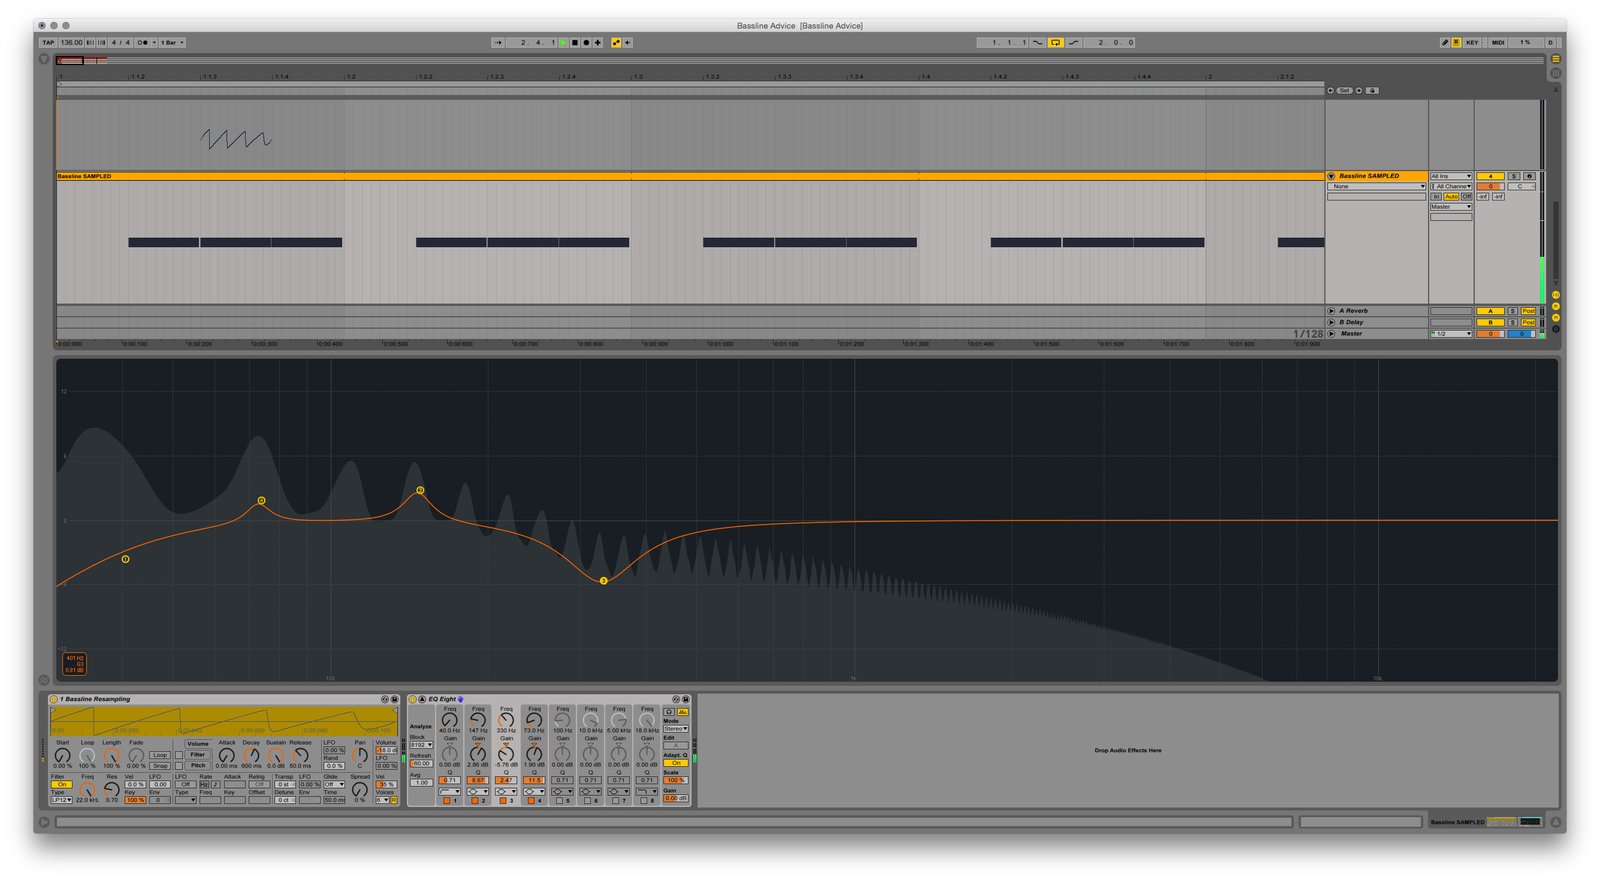Image resolution: width=1600 pixels, height=881 pixels.
Task: Click the track pan control showing C
Action: click(x=1521, y=186)
